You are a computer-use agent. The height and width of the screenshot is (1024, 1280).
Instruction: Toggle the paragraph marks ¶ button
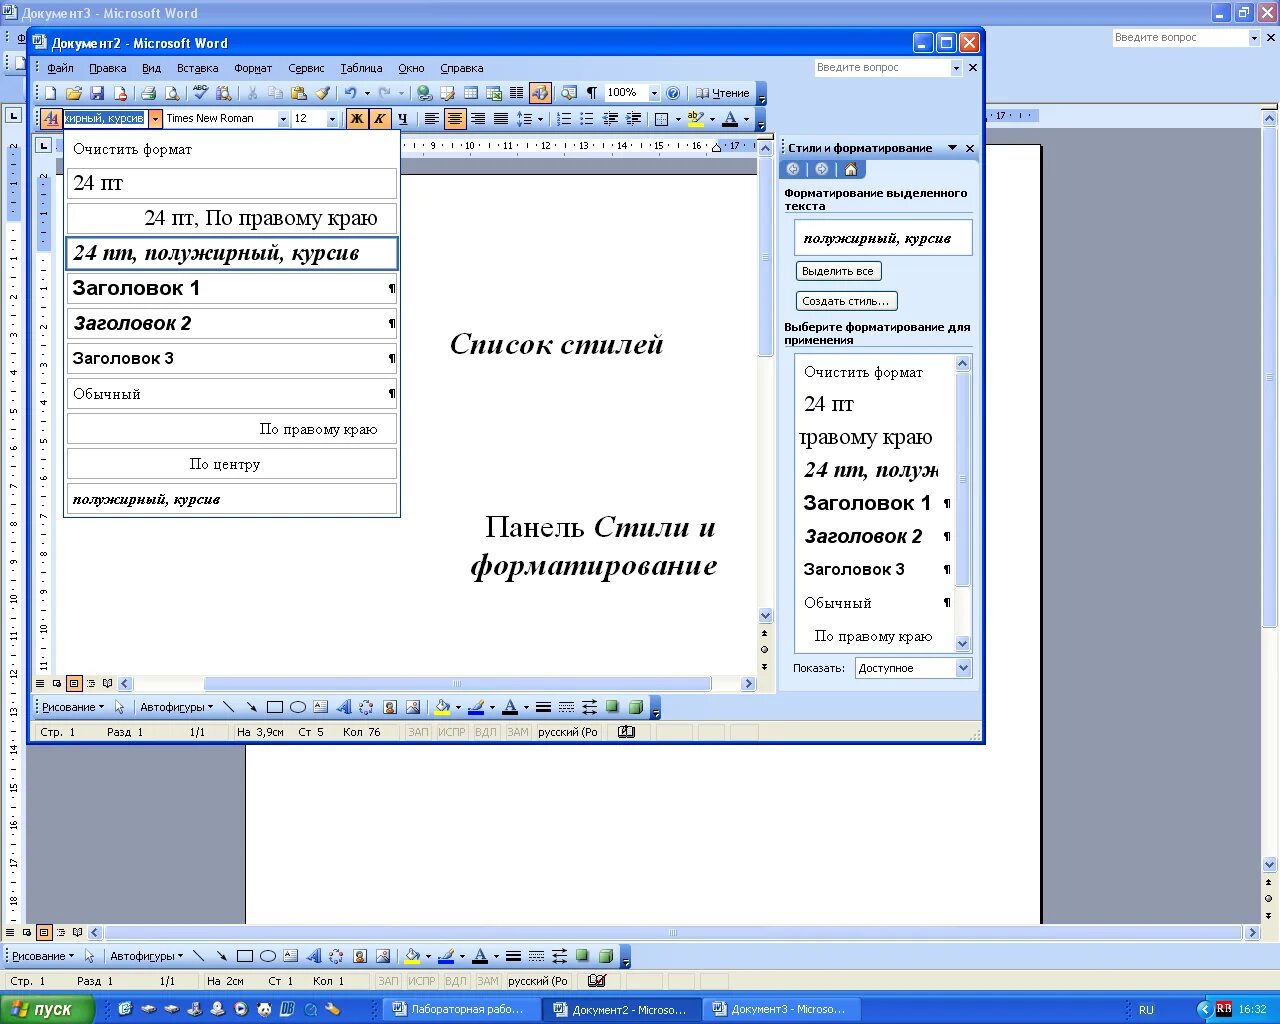pos(591,93)
